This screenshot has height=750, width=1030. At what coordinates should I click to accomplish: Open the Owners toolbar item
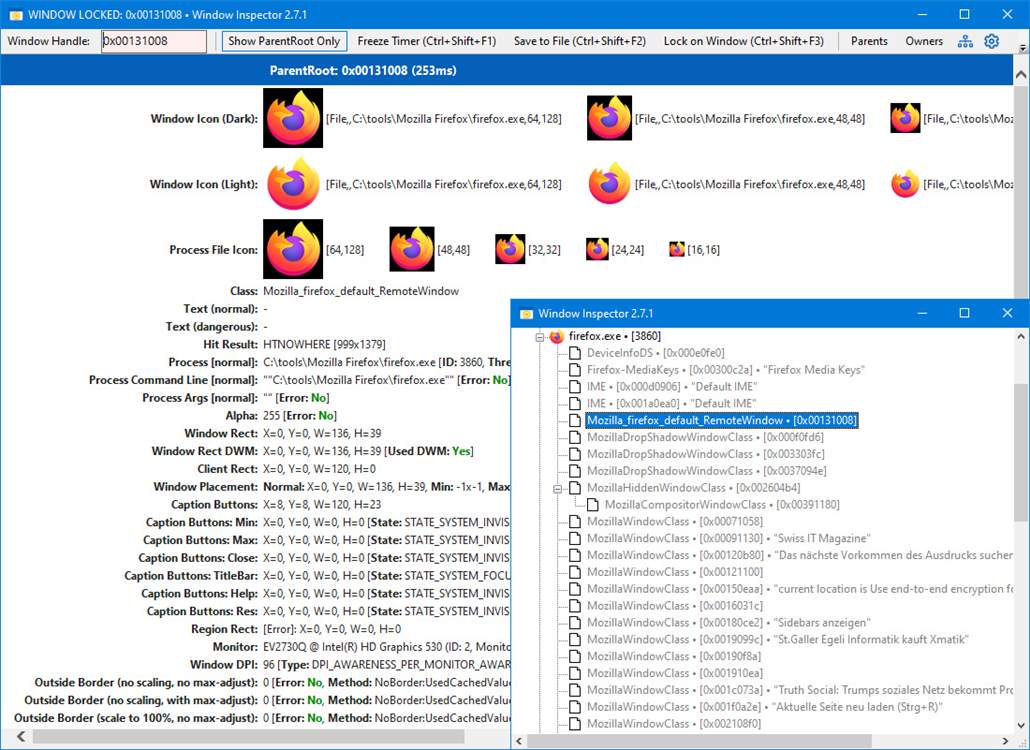pos(924,41)
